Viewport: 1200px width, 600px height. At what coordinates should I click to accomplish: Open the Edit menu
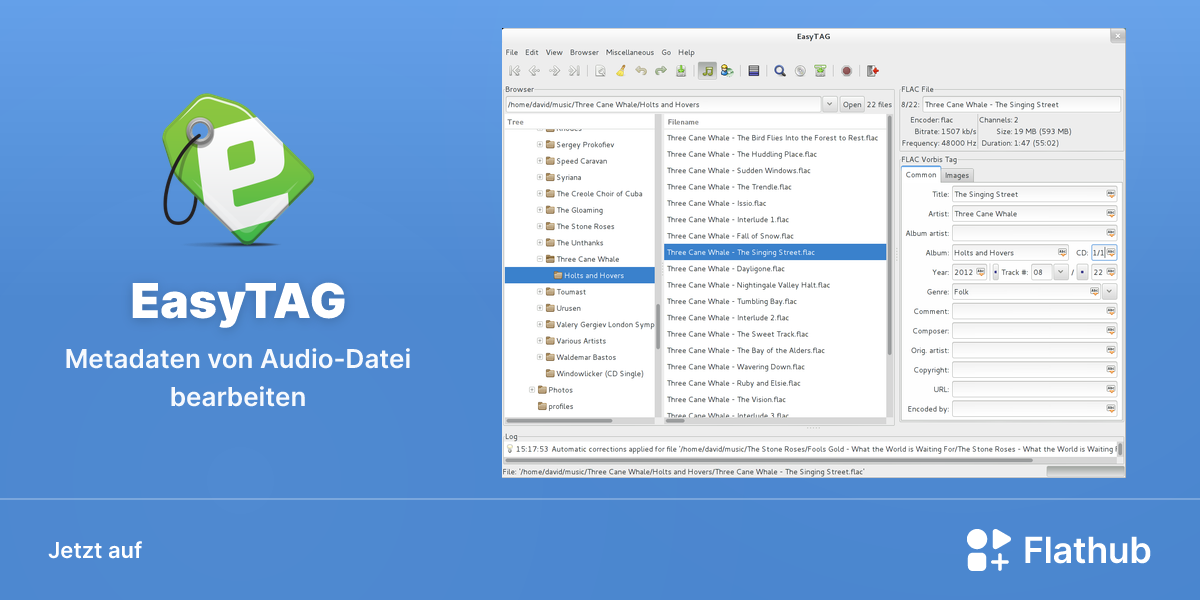click(x=532, y=52)
